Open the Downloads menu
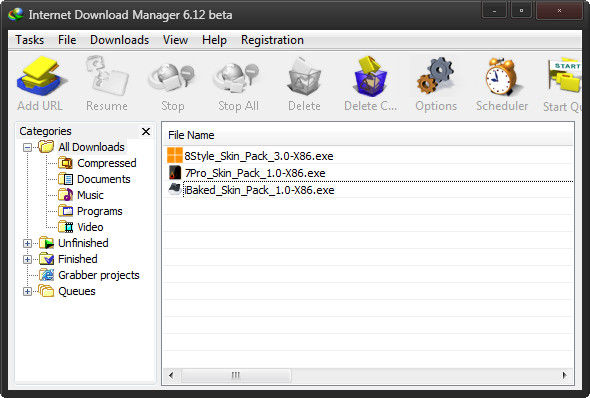590x398 pixels. click(x=120, y=40)
